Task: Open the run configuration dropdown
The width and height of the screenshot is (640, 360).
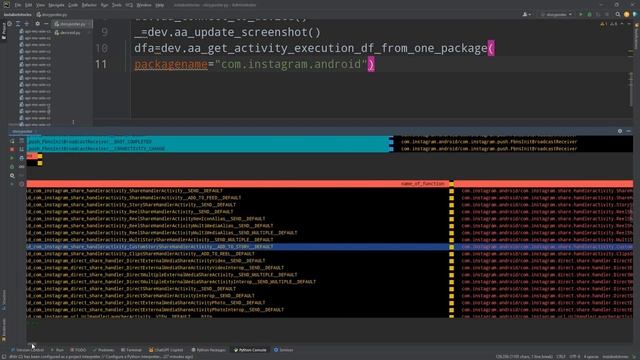Action: (x=556, y=14)
